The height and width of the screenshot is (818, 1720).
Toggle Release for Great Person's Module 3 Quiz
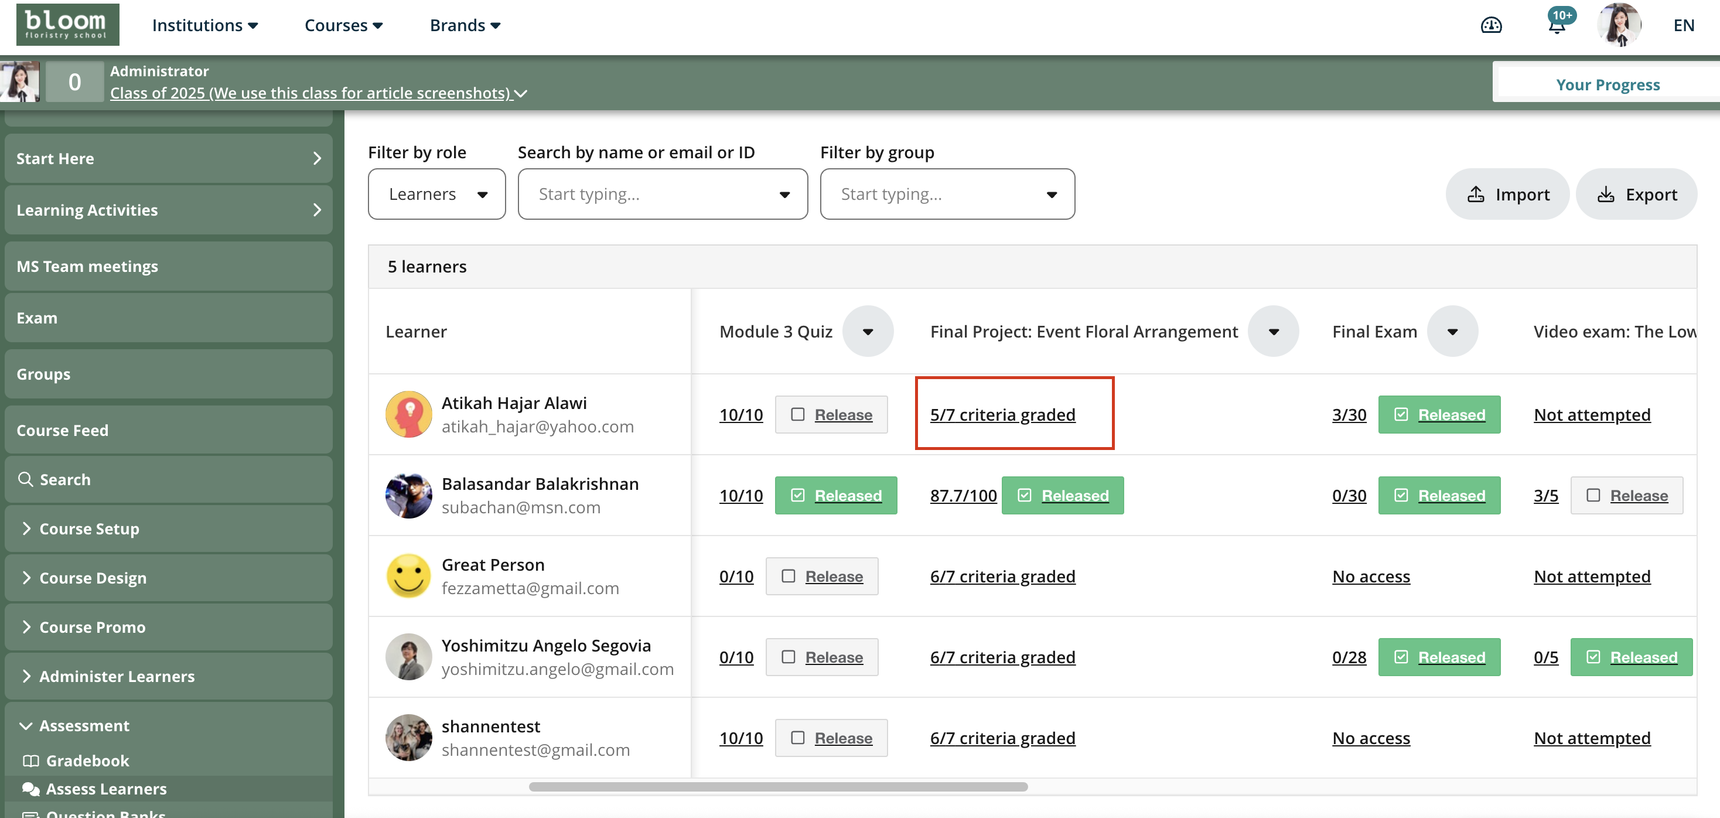(822, 577)
